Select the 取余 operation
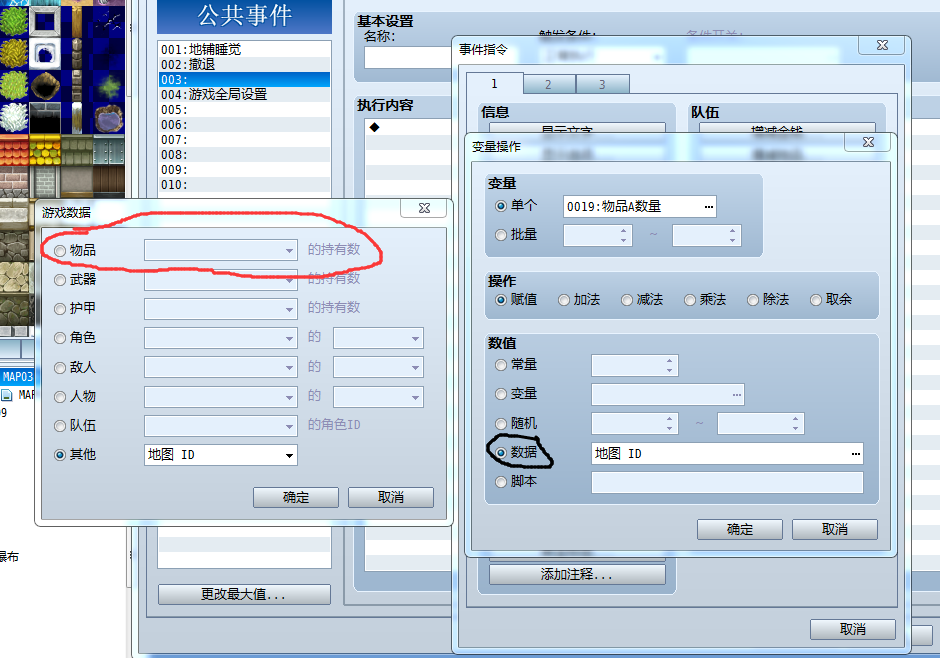 tap(816, 300)
